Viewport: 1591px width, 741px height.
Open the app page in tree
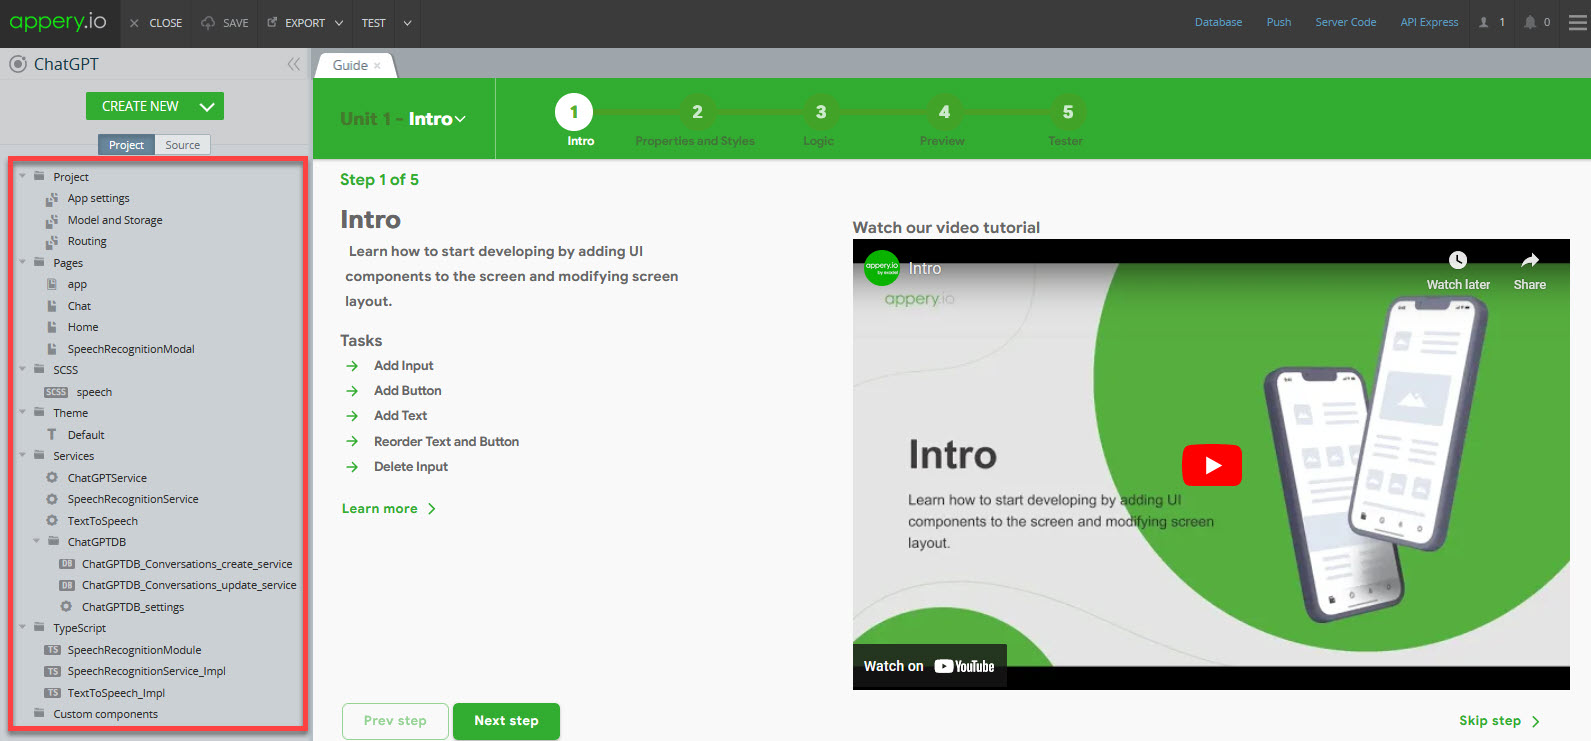(77, 285)
